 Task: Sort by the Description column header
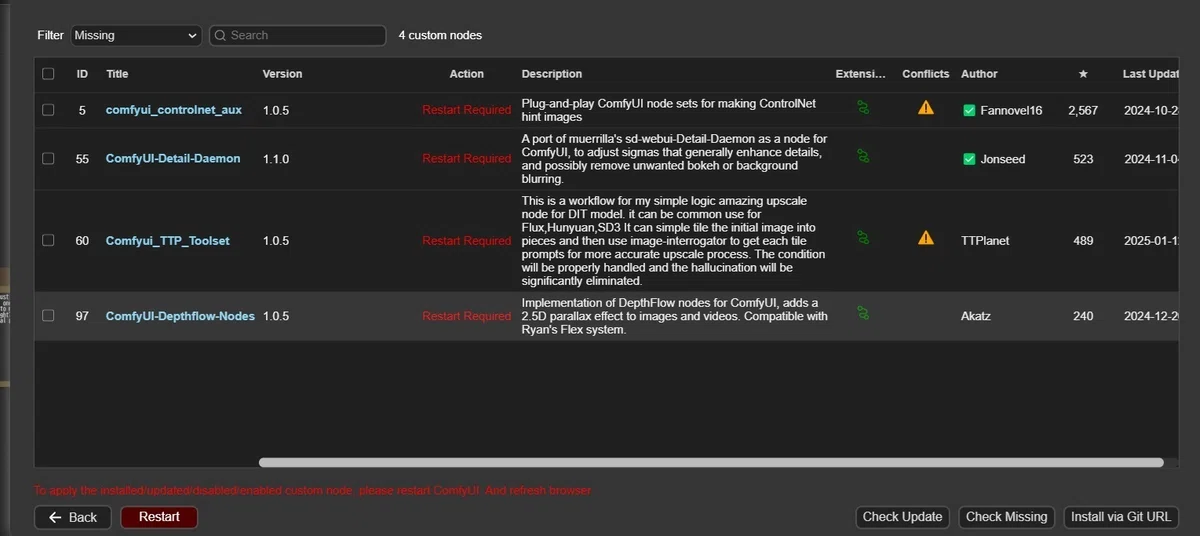coord(552,74)
